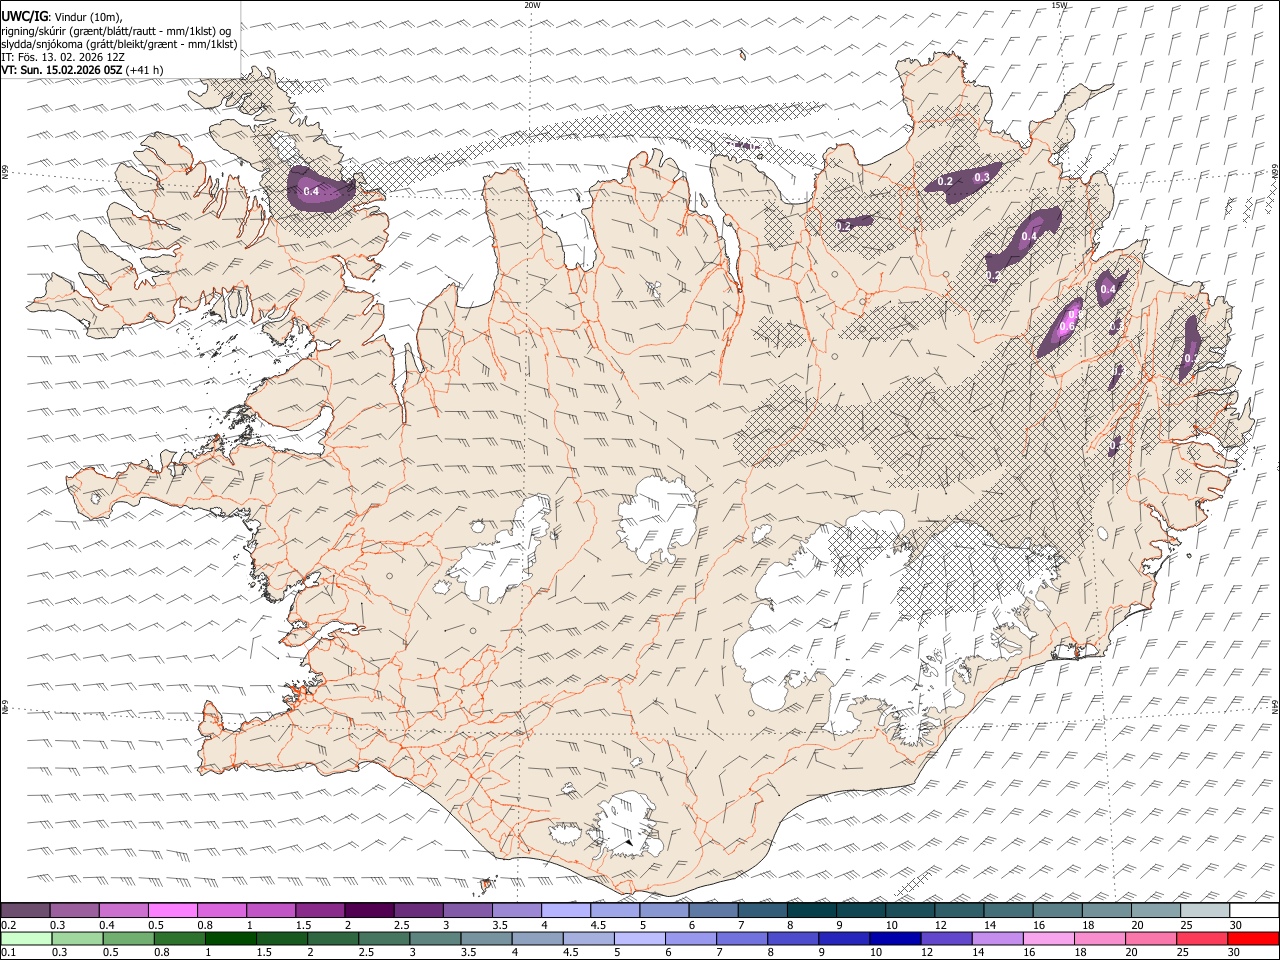Click the 'slydda/snjókoma' legend description line

tap(119, 43)
